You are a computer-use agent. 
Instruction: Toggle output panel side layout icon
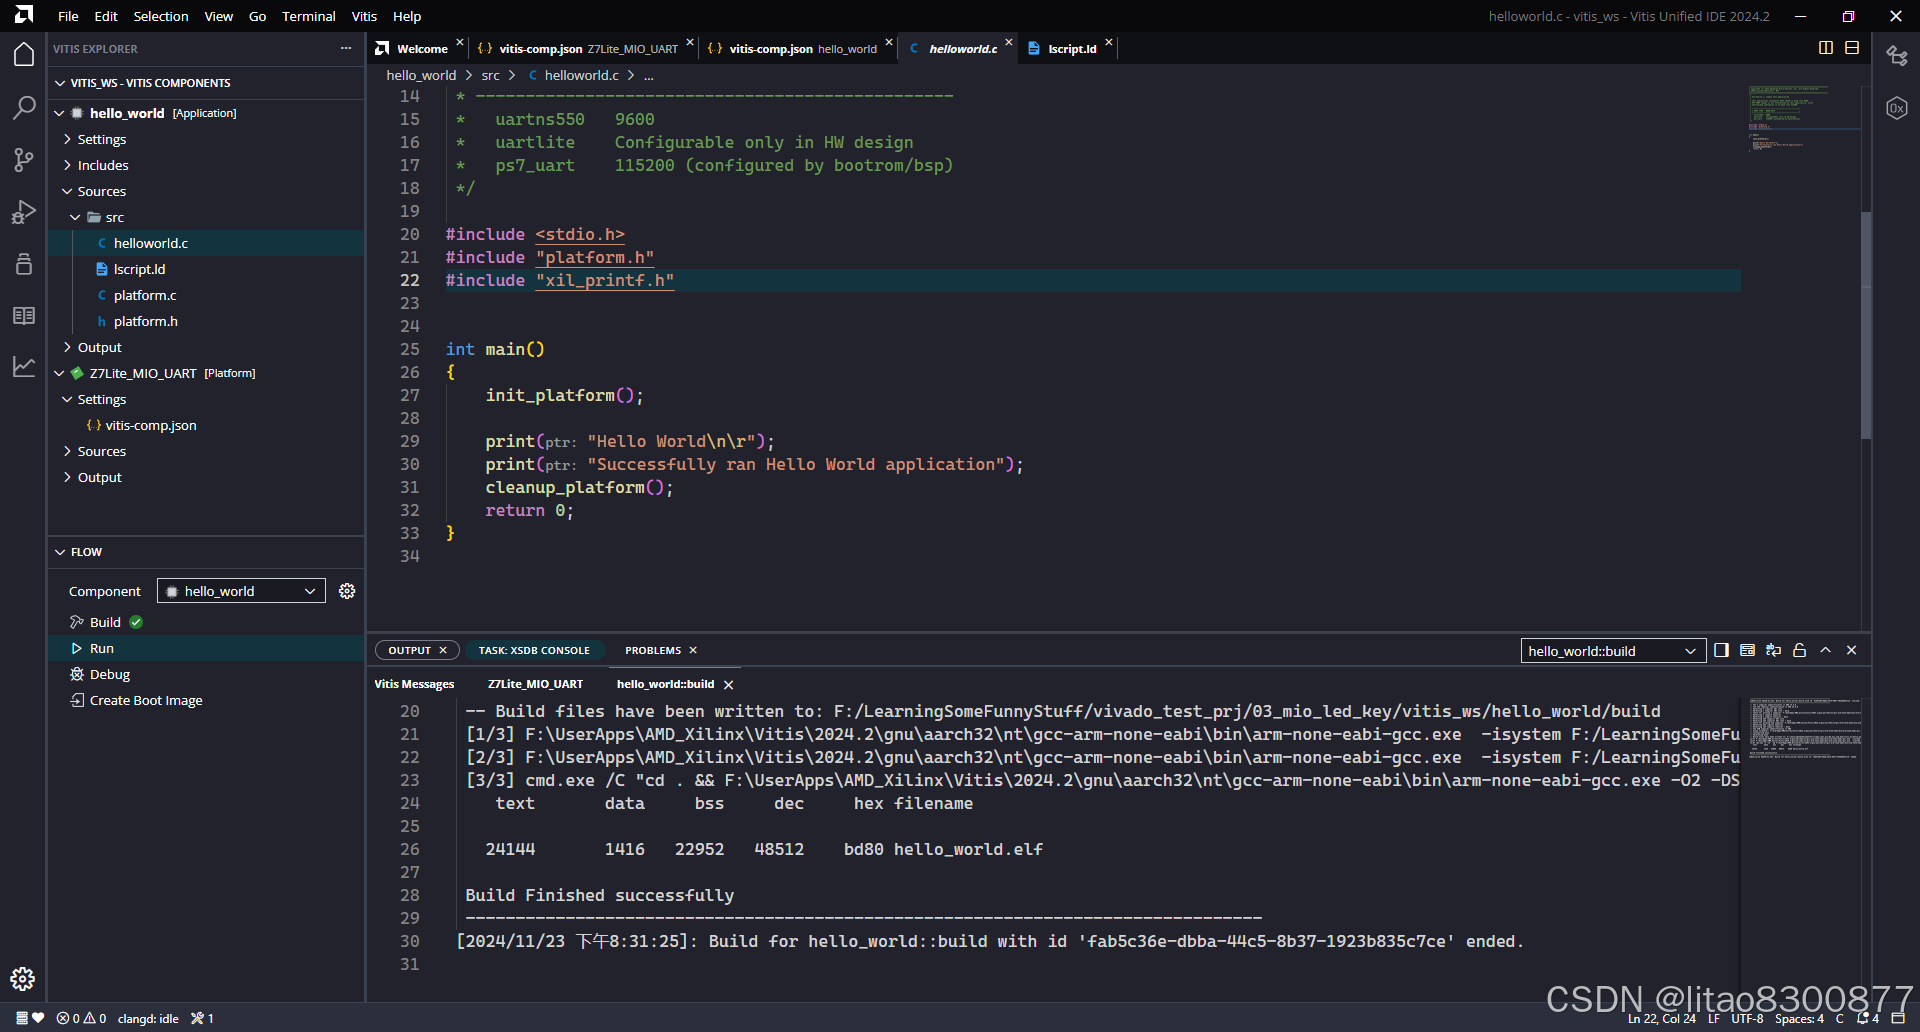[x=1721, y=650]
